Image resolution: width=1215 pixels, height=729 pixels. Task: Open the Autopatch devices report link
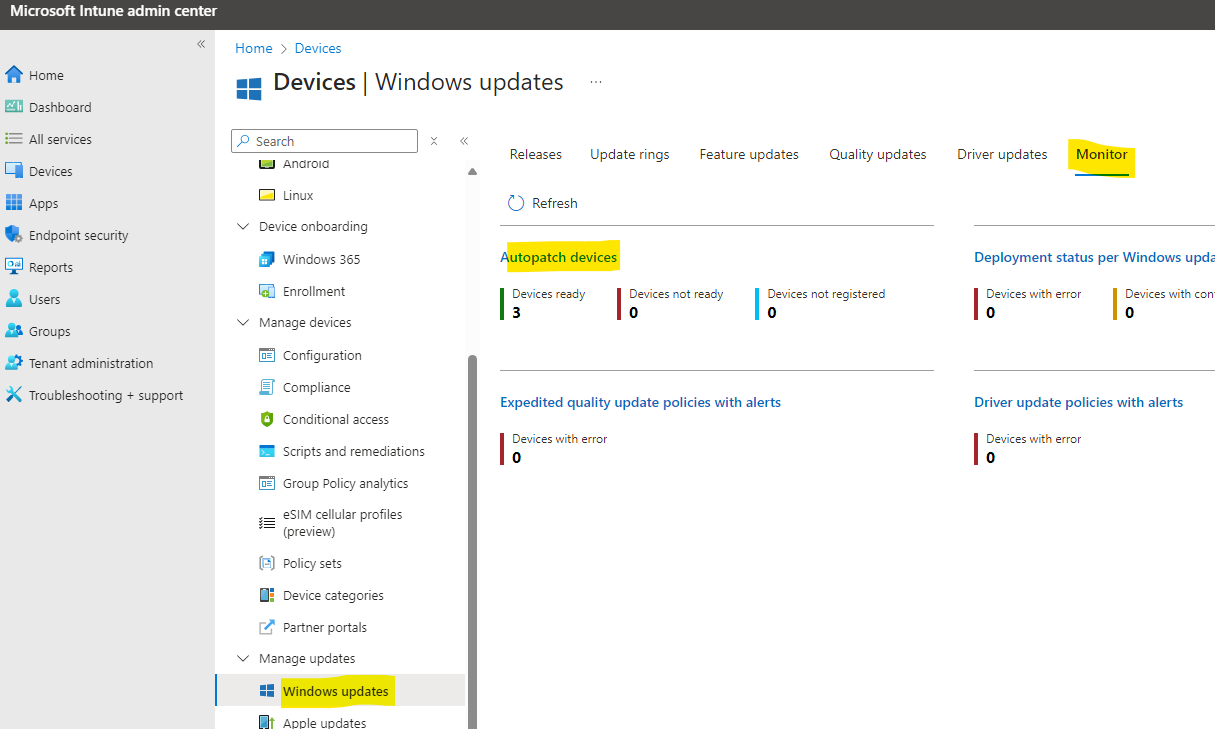tap(559, 257)
